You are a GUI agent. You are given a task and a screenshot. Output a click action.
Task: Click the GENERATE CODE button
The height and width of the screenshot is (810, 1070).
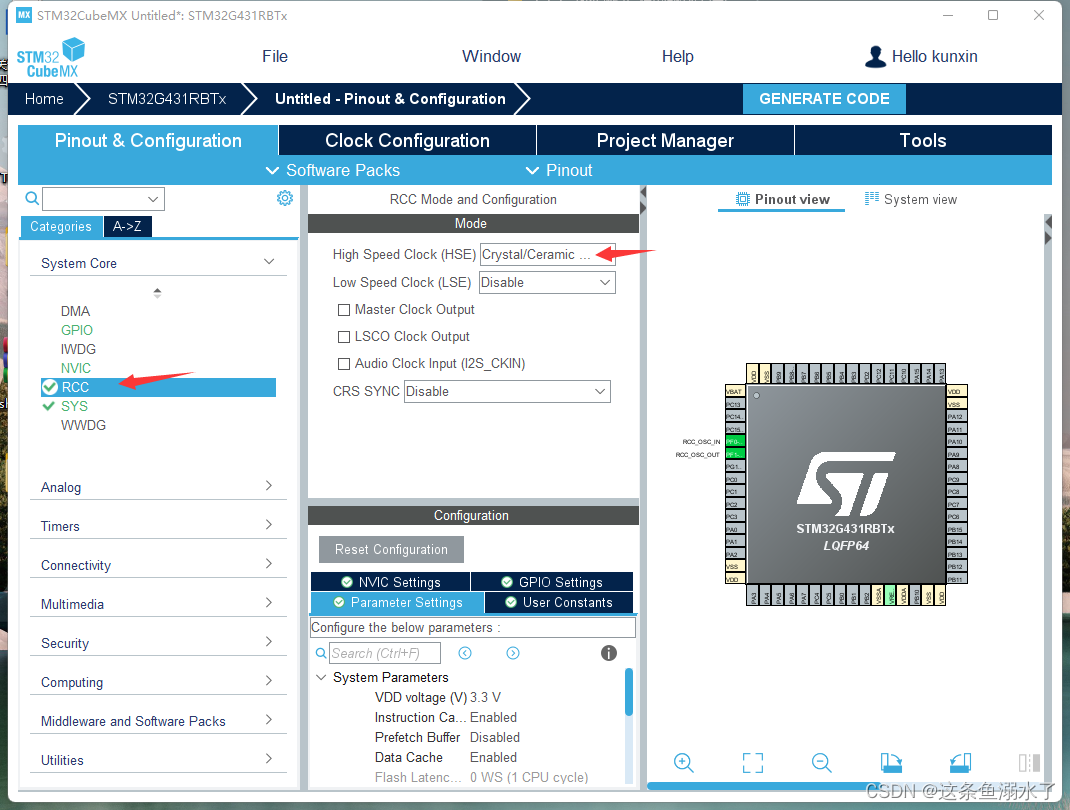point(824,98)
